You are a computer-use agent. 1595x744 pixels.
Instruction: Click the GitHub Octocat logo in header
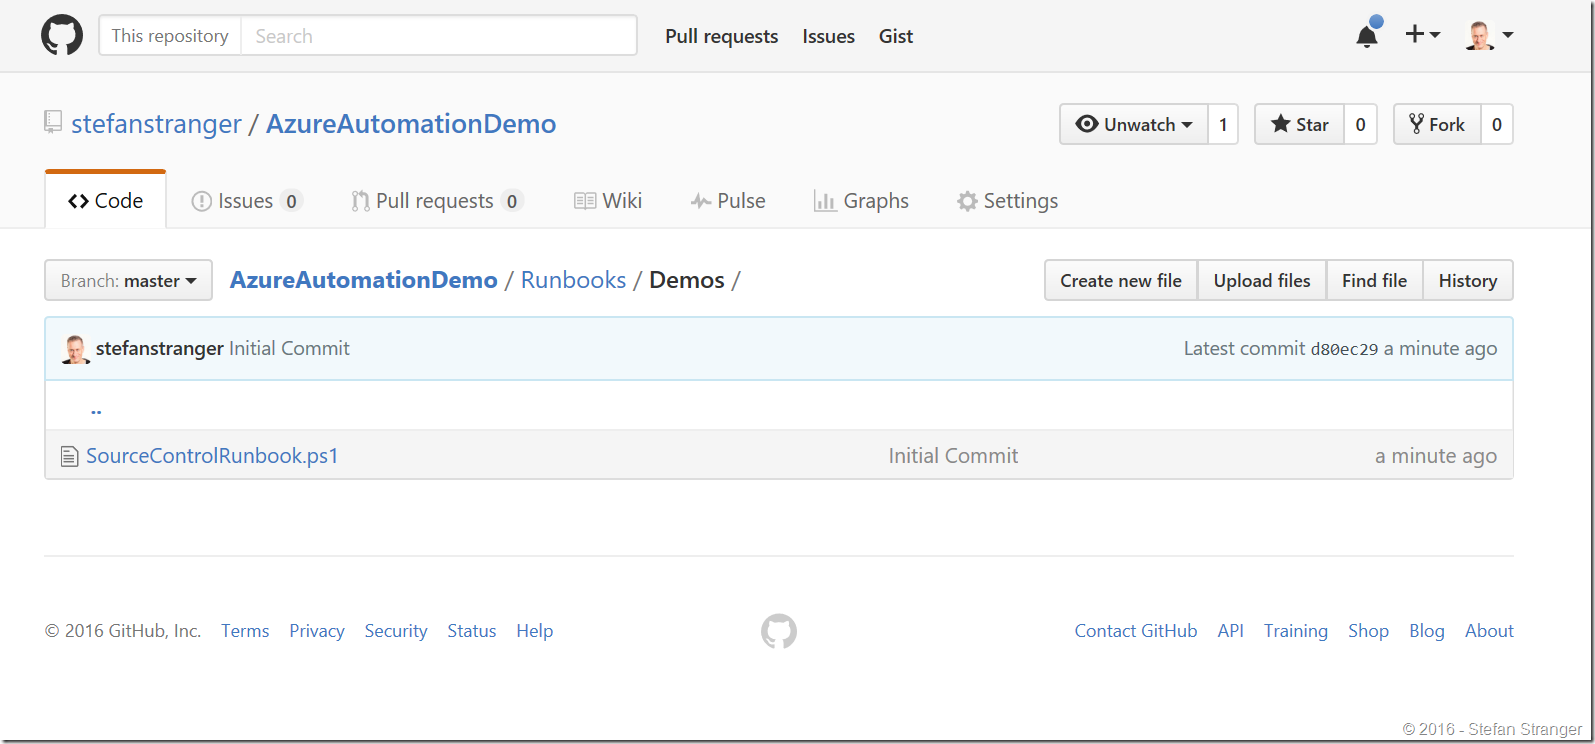[62, 35]
